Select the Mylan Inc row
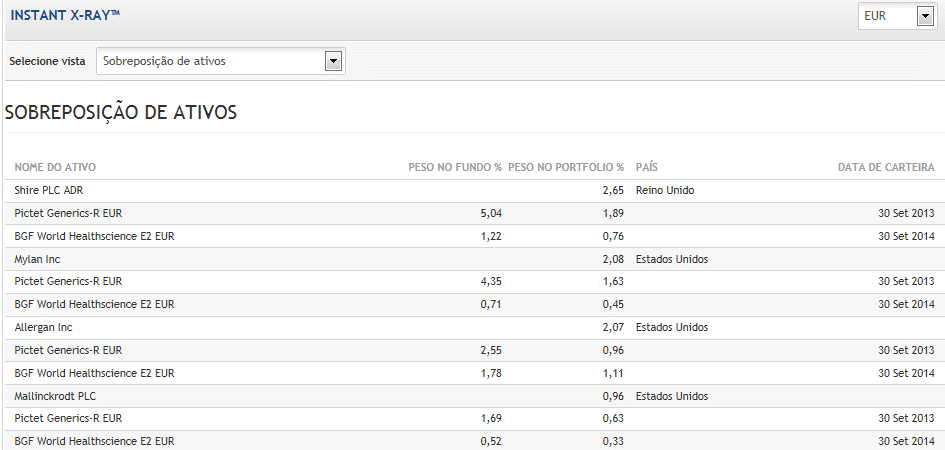This screenshot has width=945, height=450. pyautogui.click(x=37, y=259)
